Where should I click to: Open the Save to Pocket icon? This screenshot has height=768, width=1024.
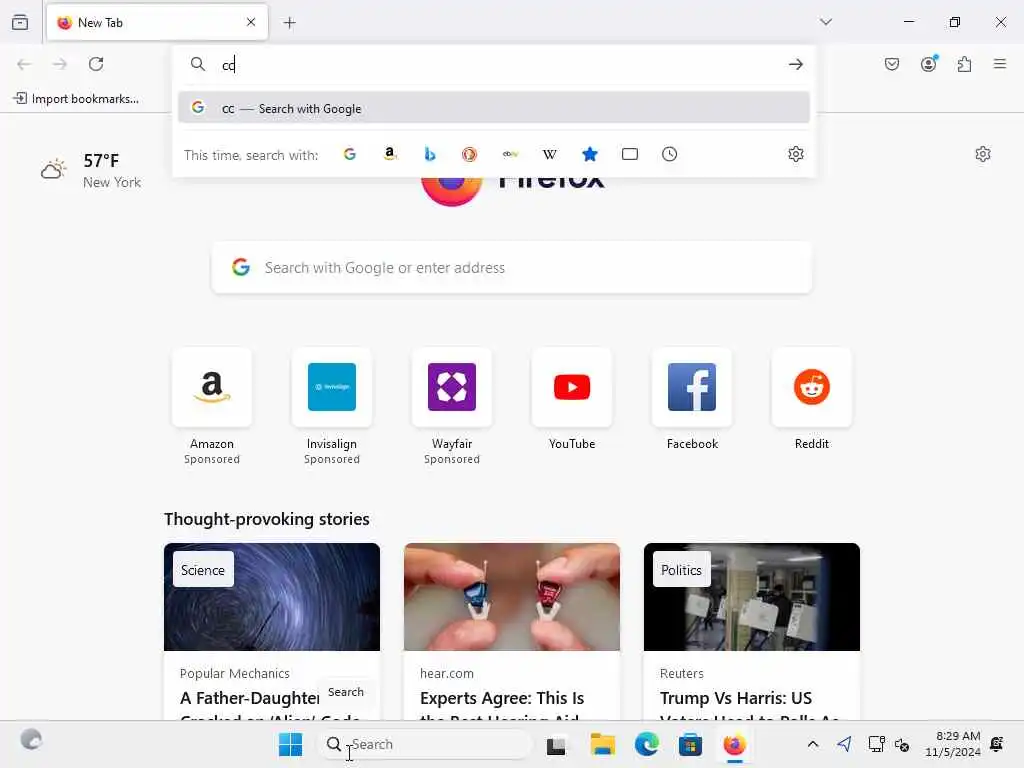click(892, 64)
